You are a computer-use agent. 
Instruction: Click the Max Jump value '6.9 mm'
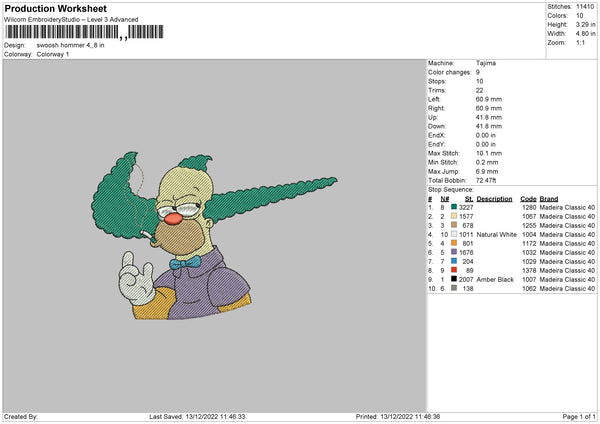487,171
